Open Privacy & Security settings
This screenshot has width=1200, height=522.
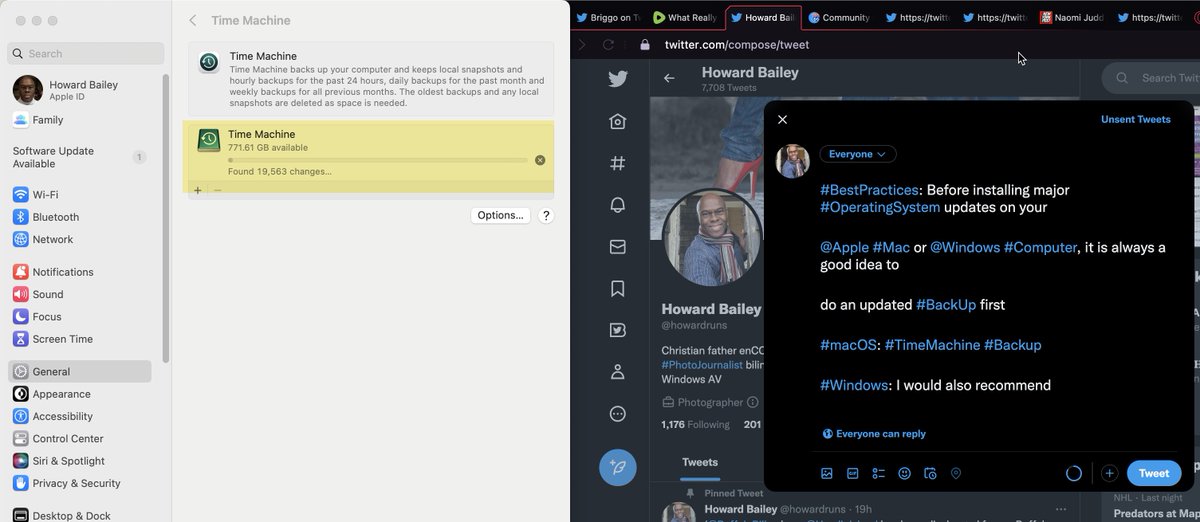(x=80, y=483)
